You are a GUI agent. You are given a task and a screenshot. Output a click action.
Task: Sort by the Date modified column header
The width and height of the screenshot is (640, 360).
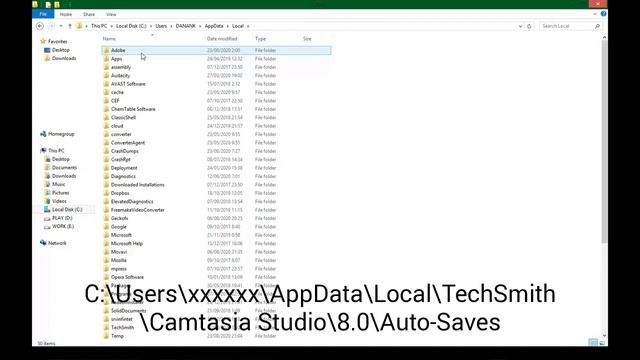click(222, 39)
